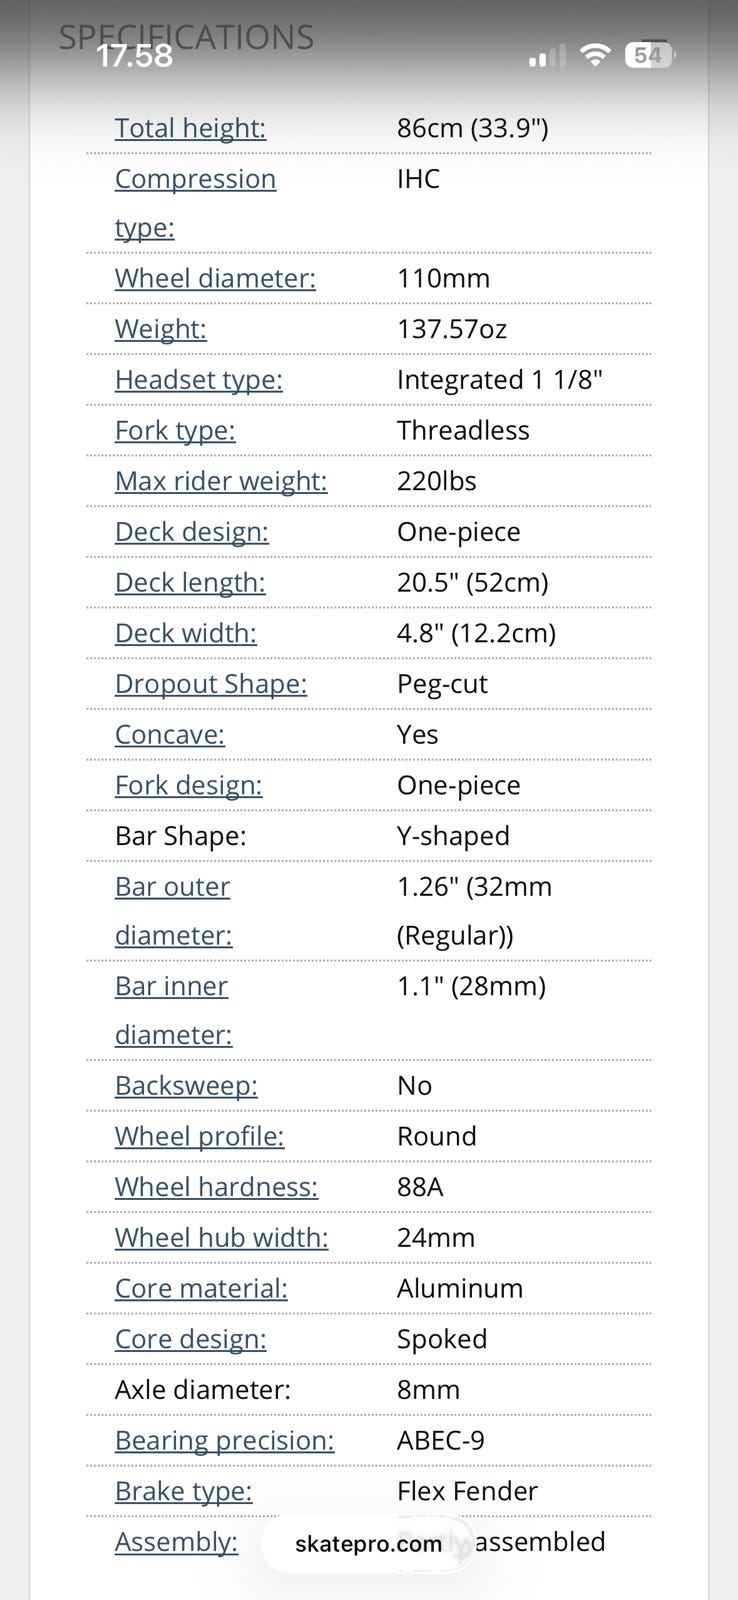The image size is (738, 1600).
Task: Open the Total height definition link
Action: pos(190,128)
